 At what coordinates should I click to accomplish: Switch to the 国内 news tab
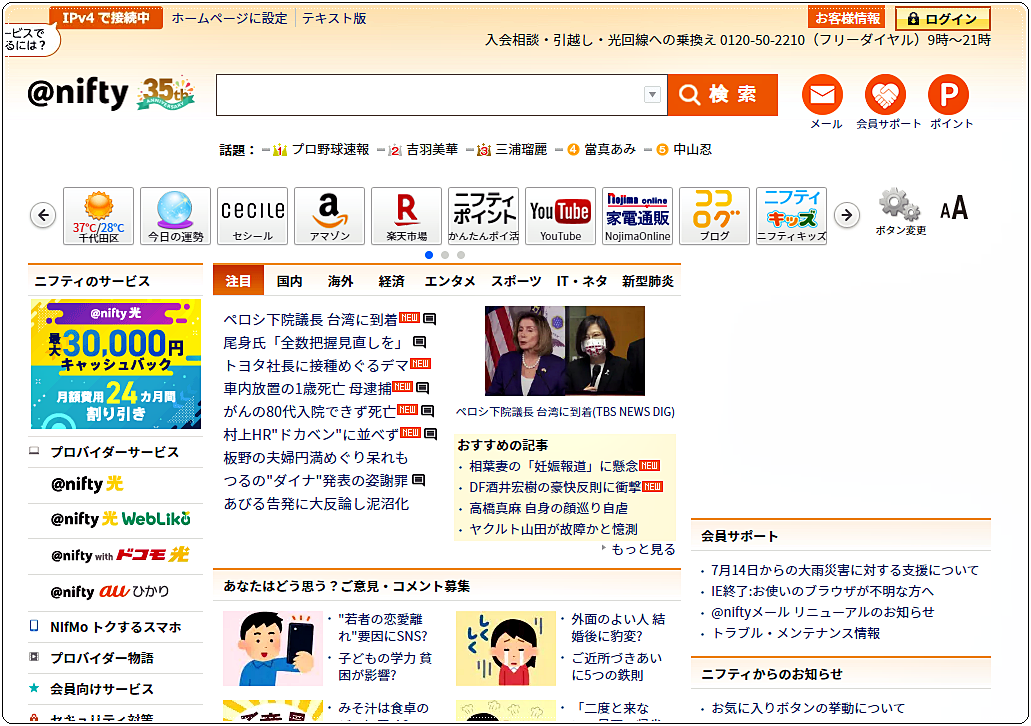point(289,281)
